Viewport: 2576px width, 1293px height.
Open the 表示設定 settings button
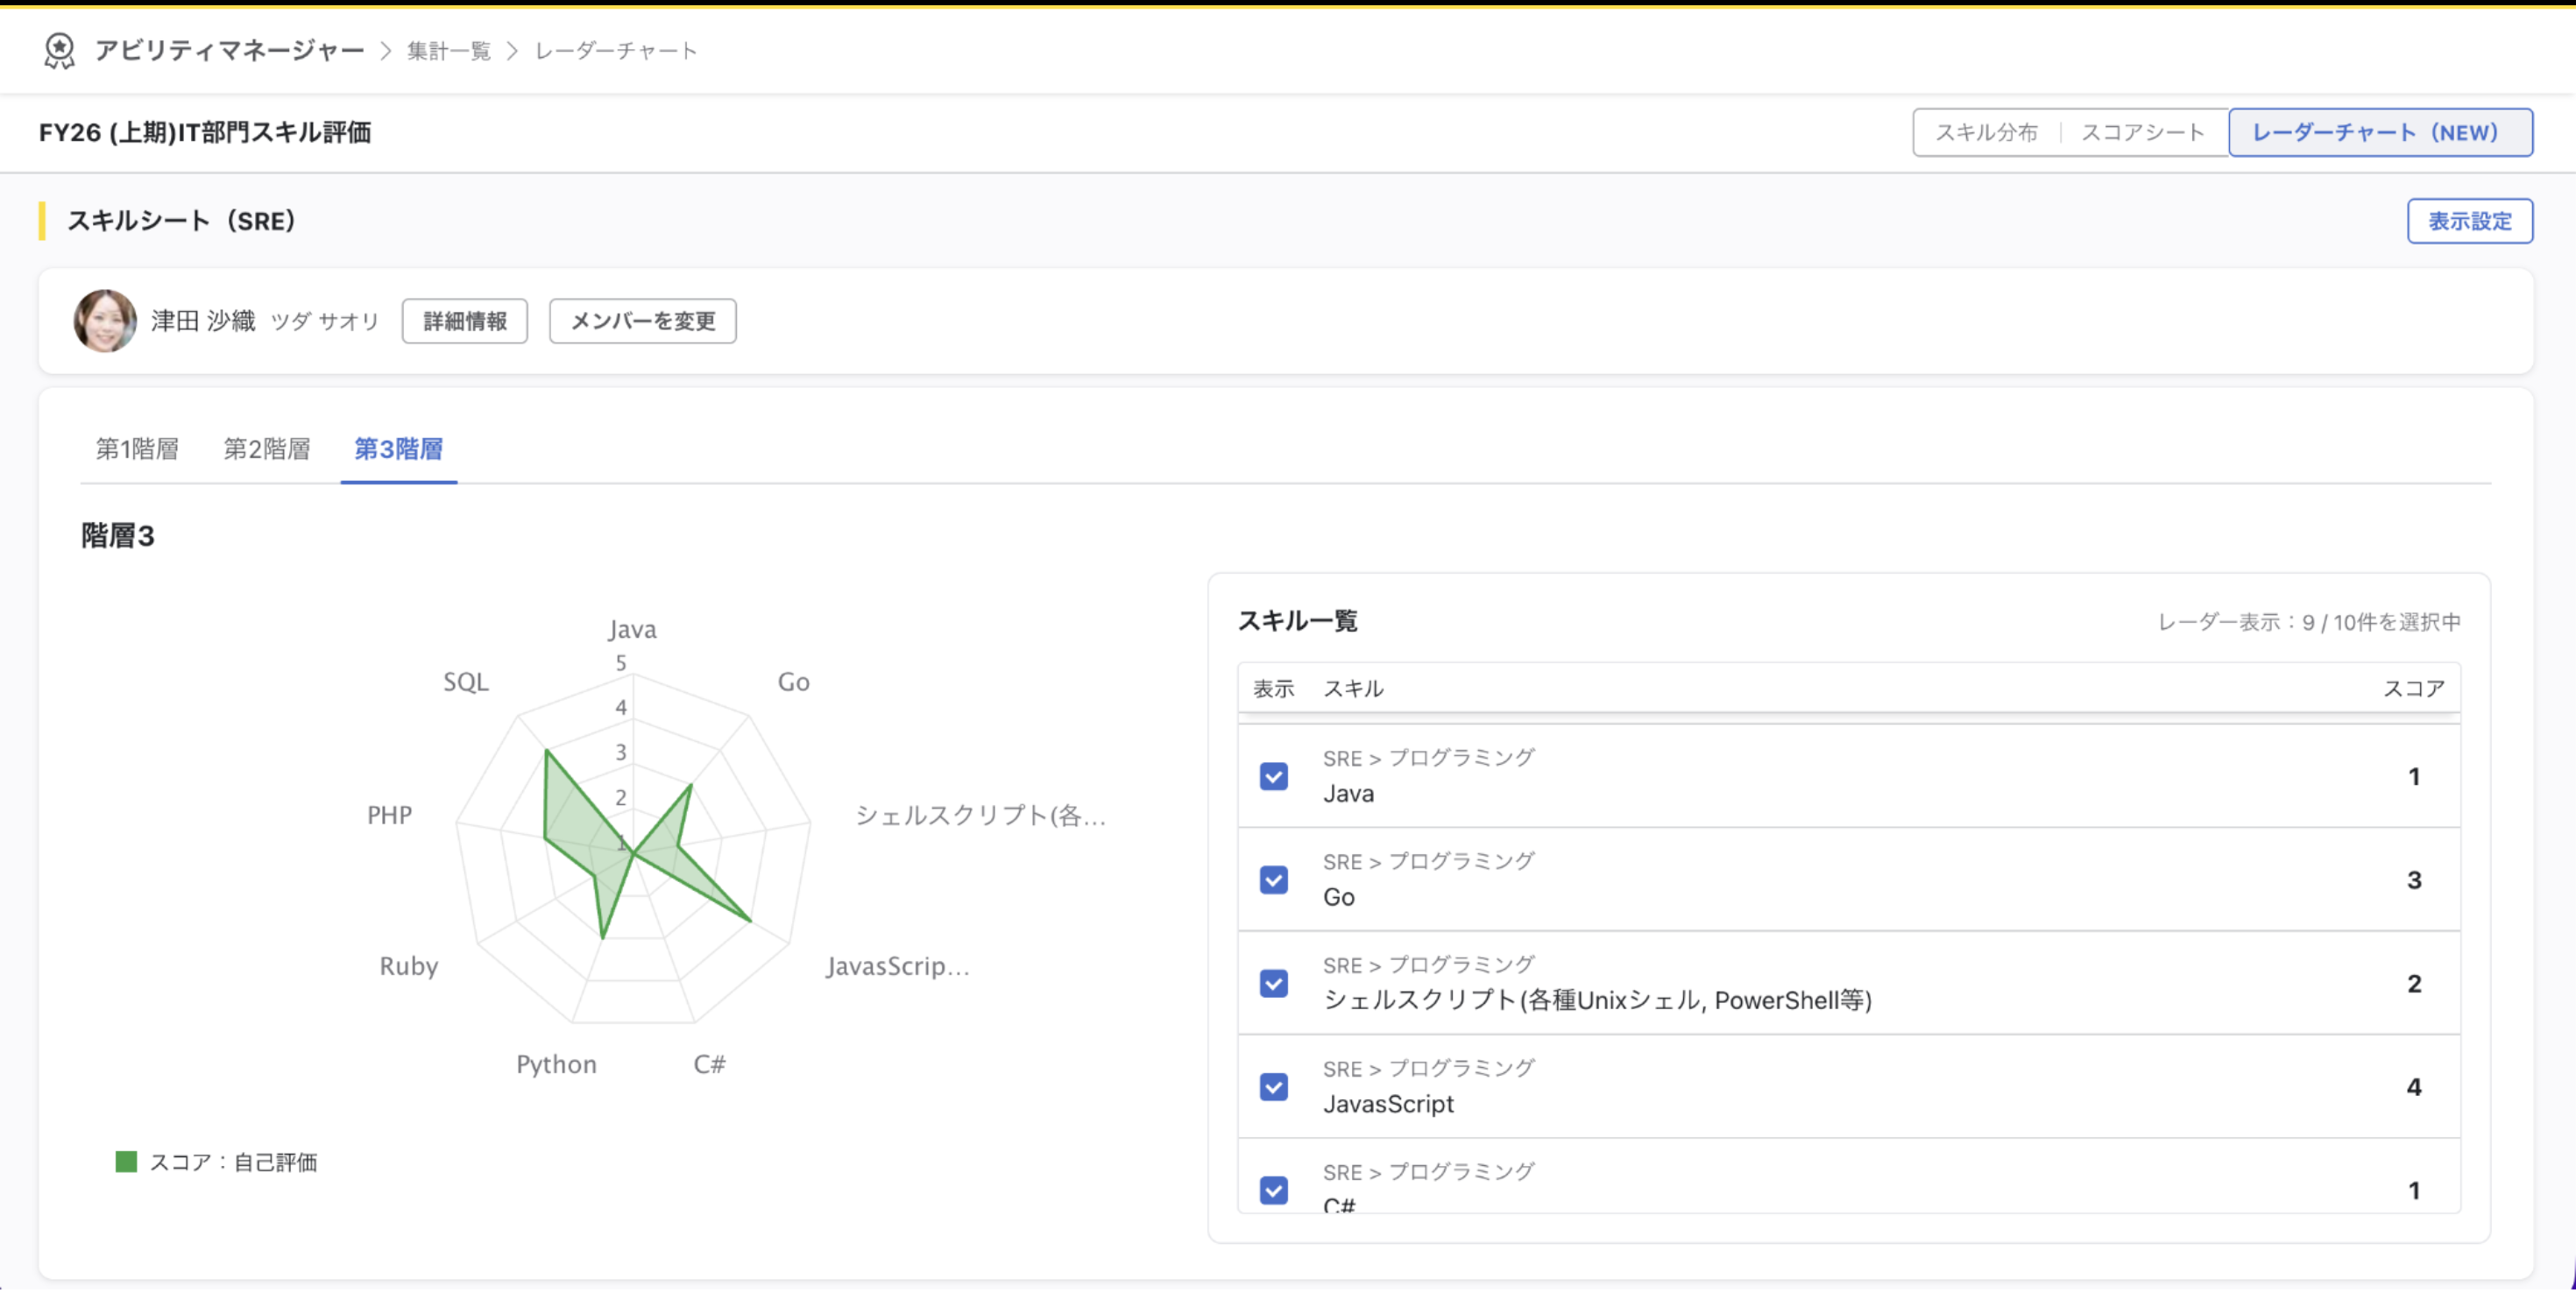2469,221
